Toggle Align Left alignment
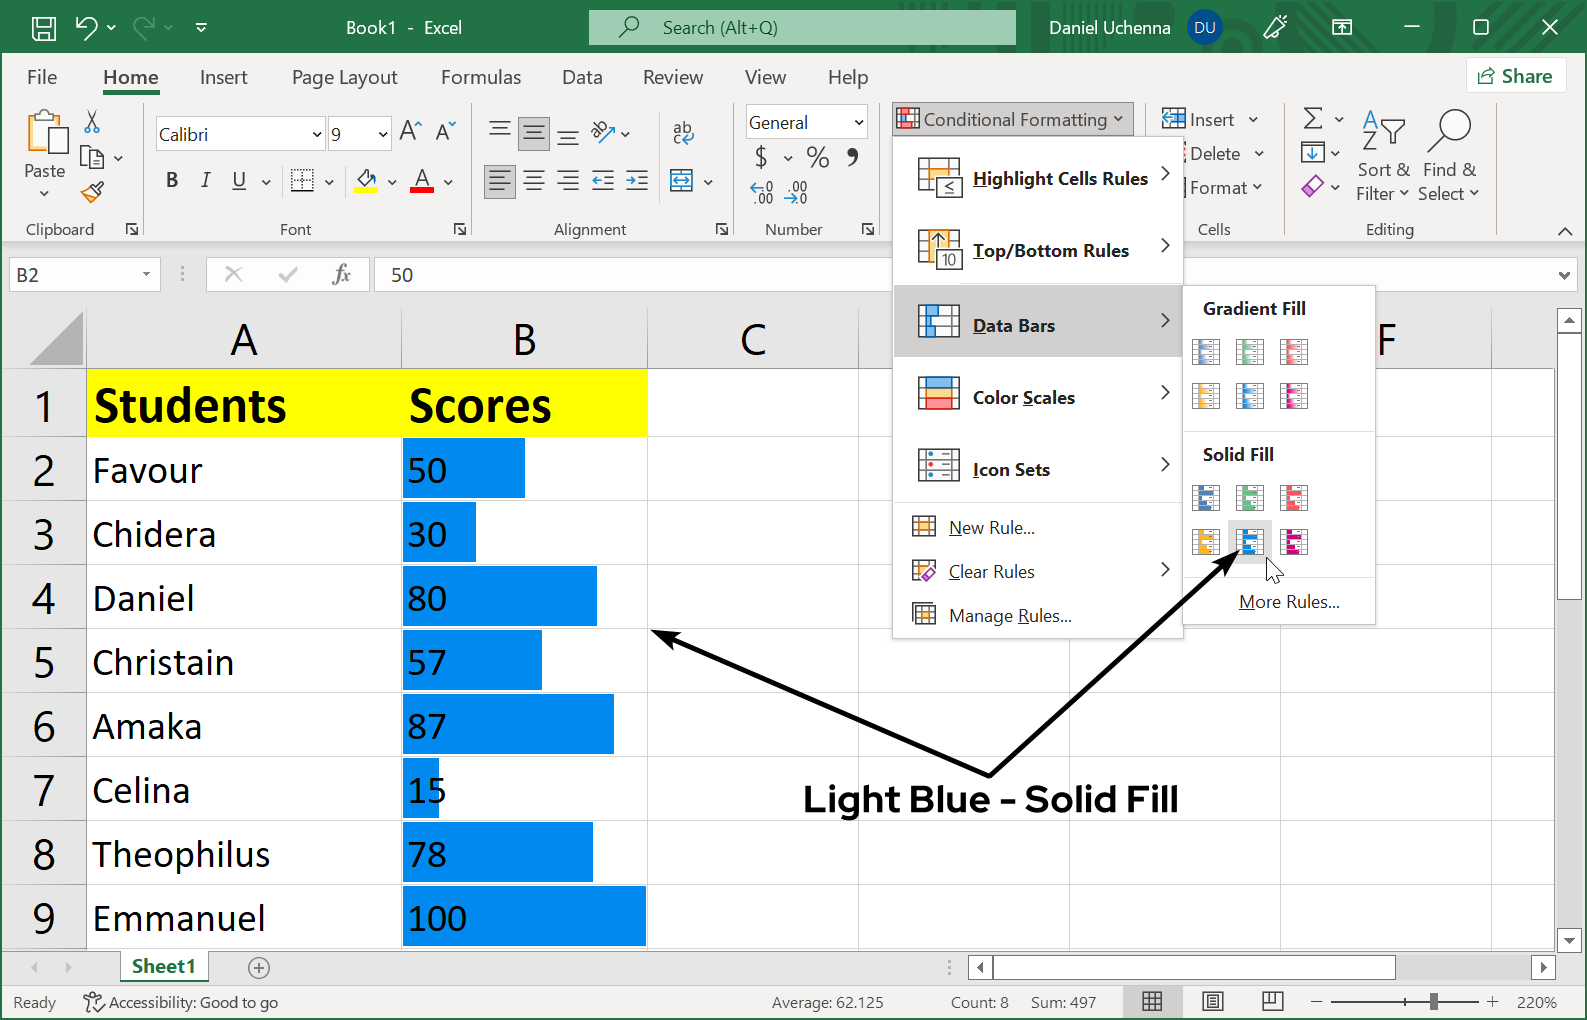This screenshot has height=1020, width=1587. [500, 181]
